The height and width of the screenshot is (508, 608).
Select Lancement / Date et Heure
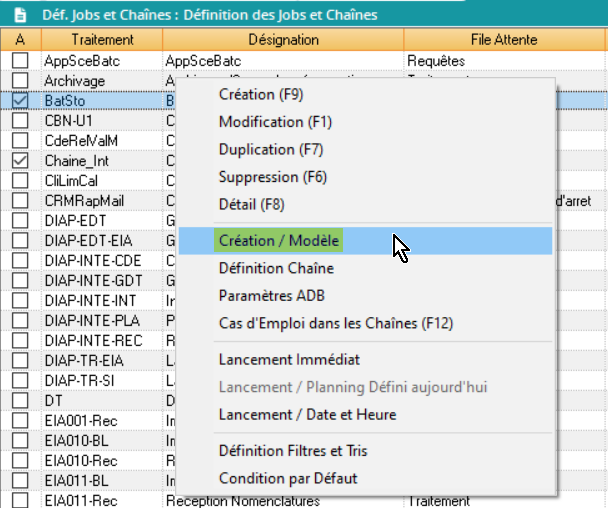(307, 414)
